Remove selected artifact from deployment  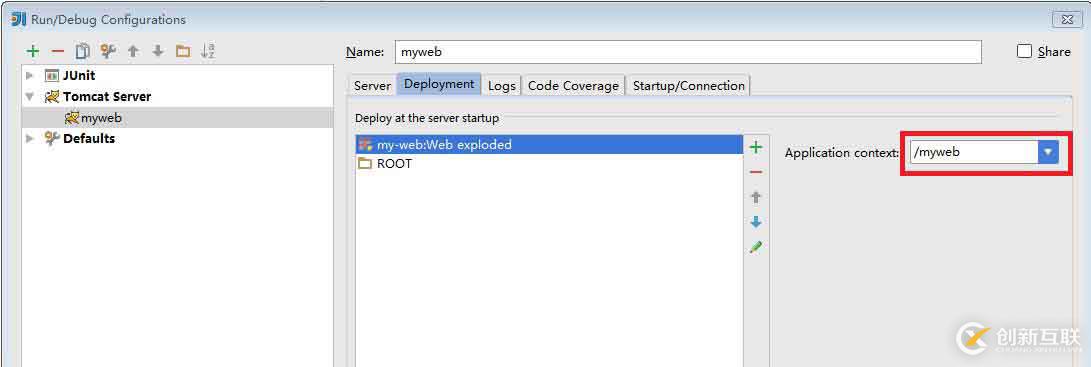[756, 172]
